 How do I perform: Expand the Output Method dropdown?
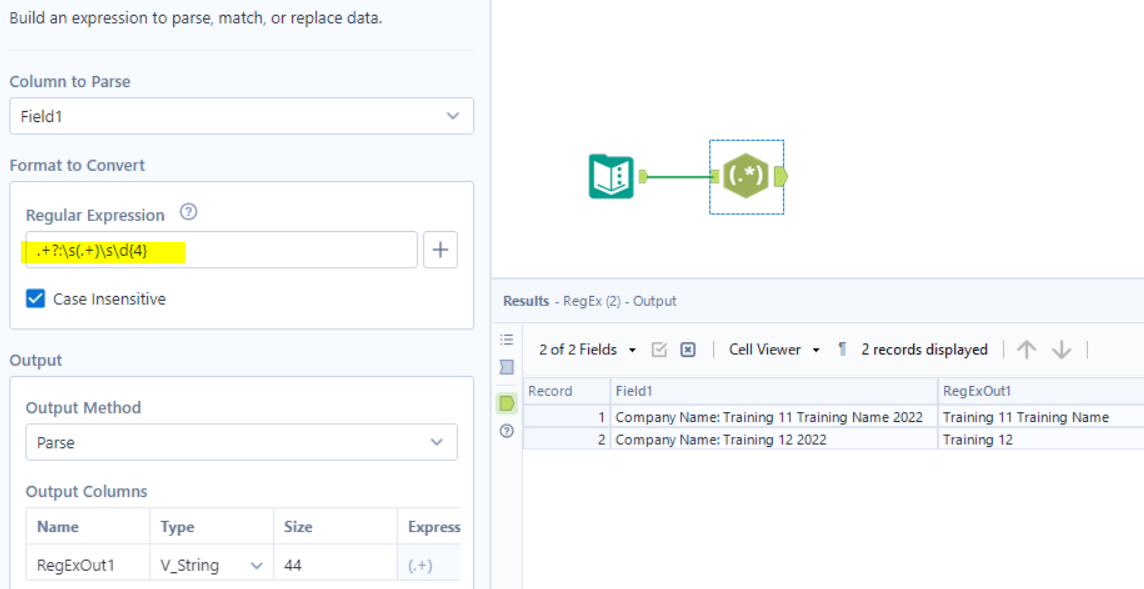241,442
